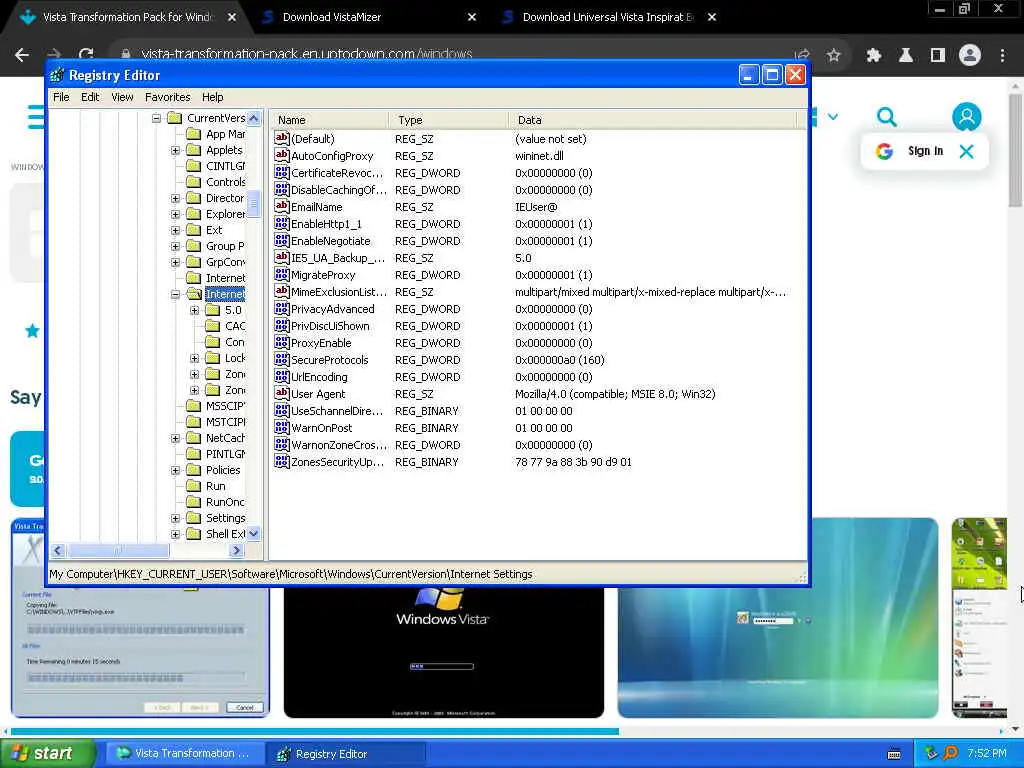Click the (Default) string value icon
The width and height of the screenshot is (1024, 768).
coord(281,138)
